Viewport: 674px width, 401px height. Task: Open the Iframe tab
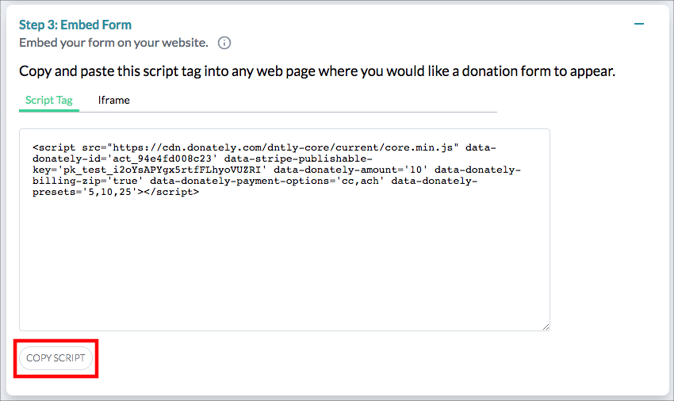coord(113,100)
